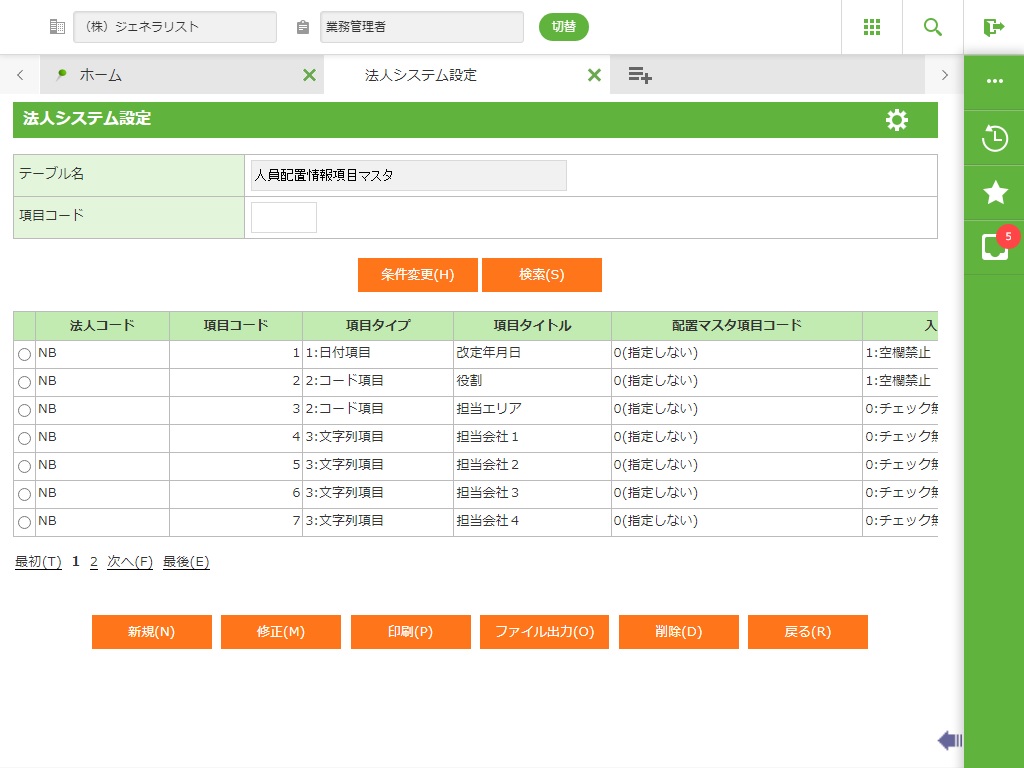
Task: Click the logout door icon
Action: coord(993,27)
